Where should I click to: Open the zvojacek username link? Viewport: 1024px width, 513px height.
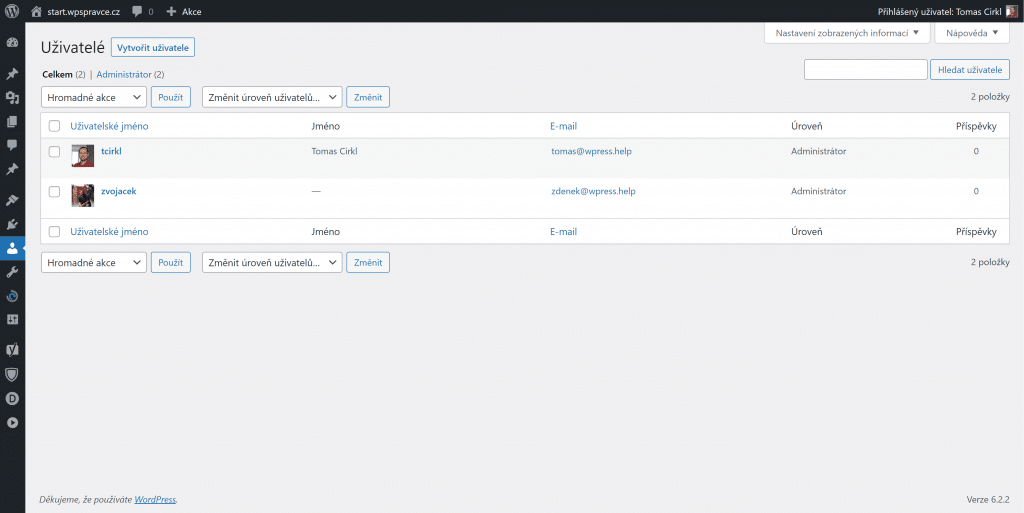pos(119,191)
